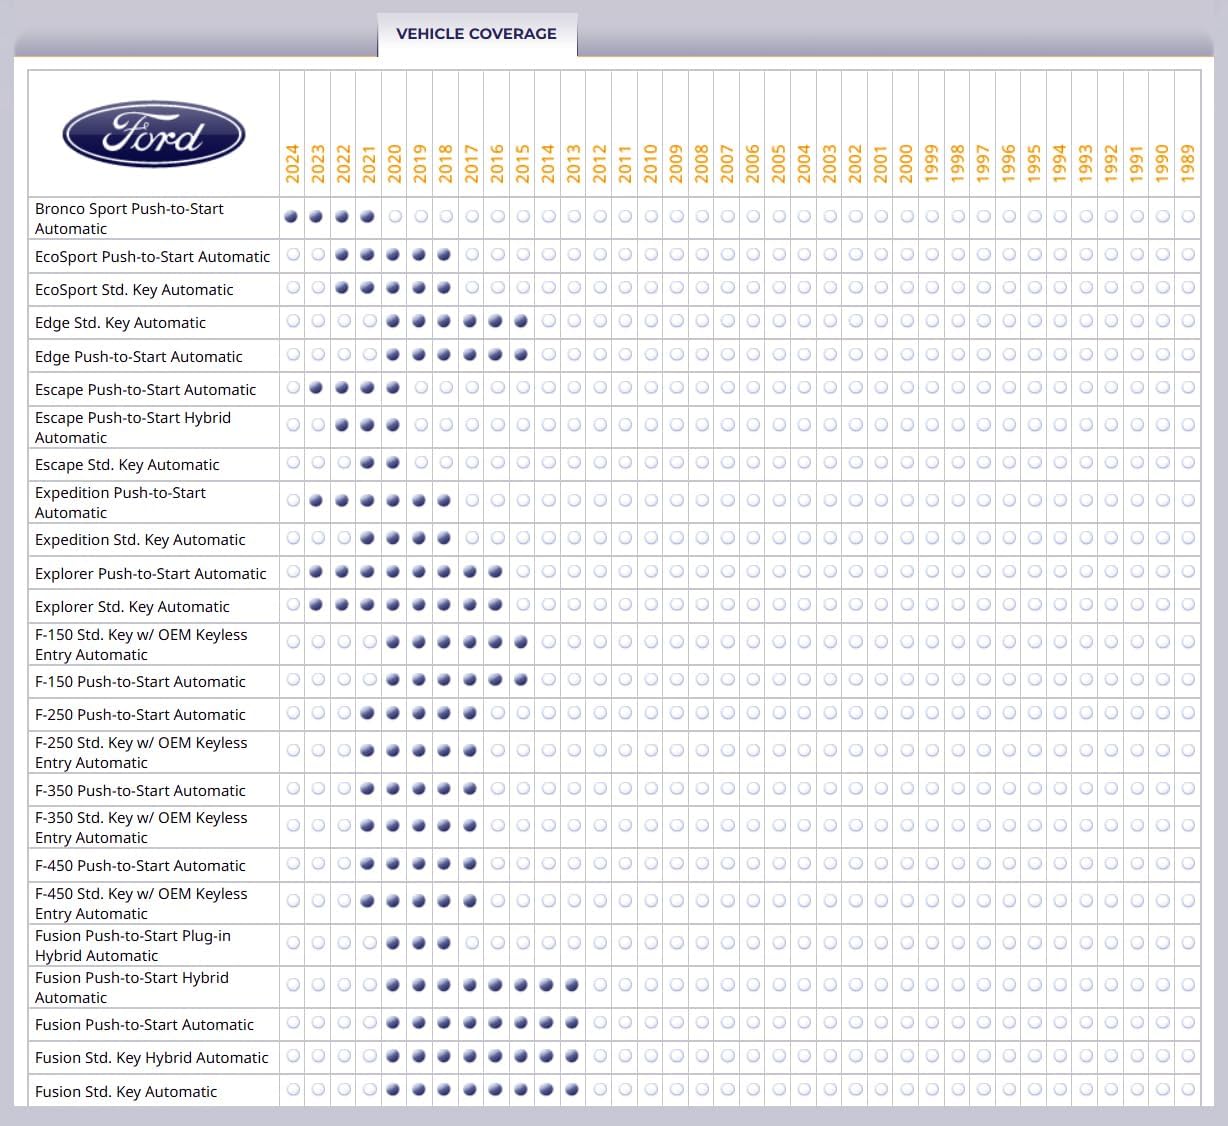
Task: Click Fusion Push-to-Start Plug-in 2020 dot
Action: (394, 943)
